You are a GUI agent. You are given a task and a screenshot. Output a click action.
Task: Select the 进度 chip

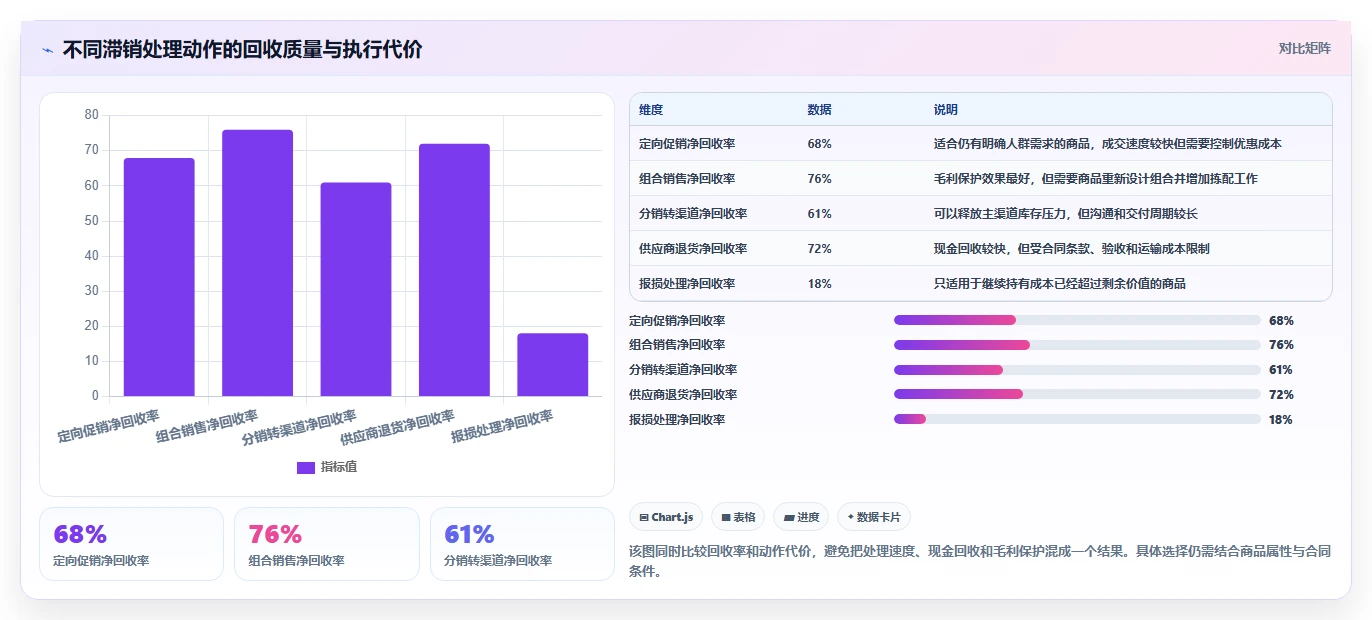802,517
